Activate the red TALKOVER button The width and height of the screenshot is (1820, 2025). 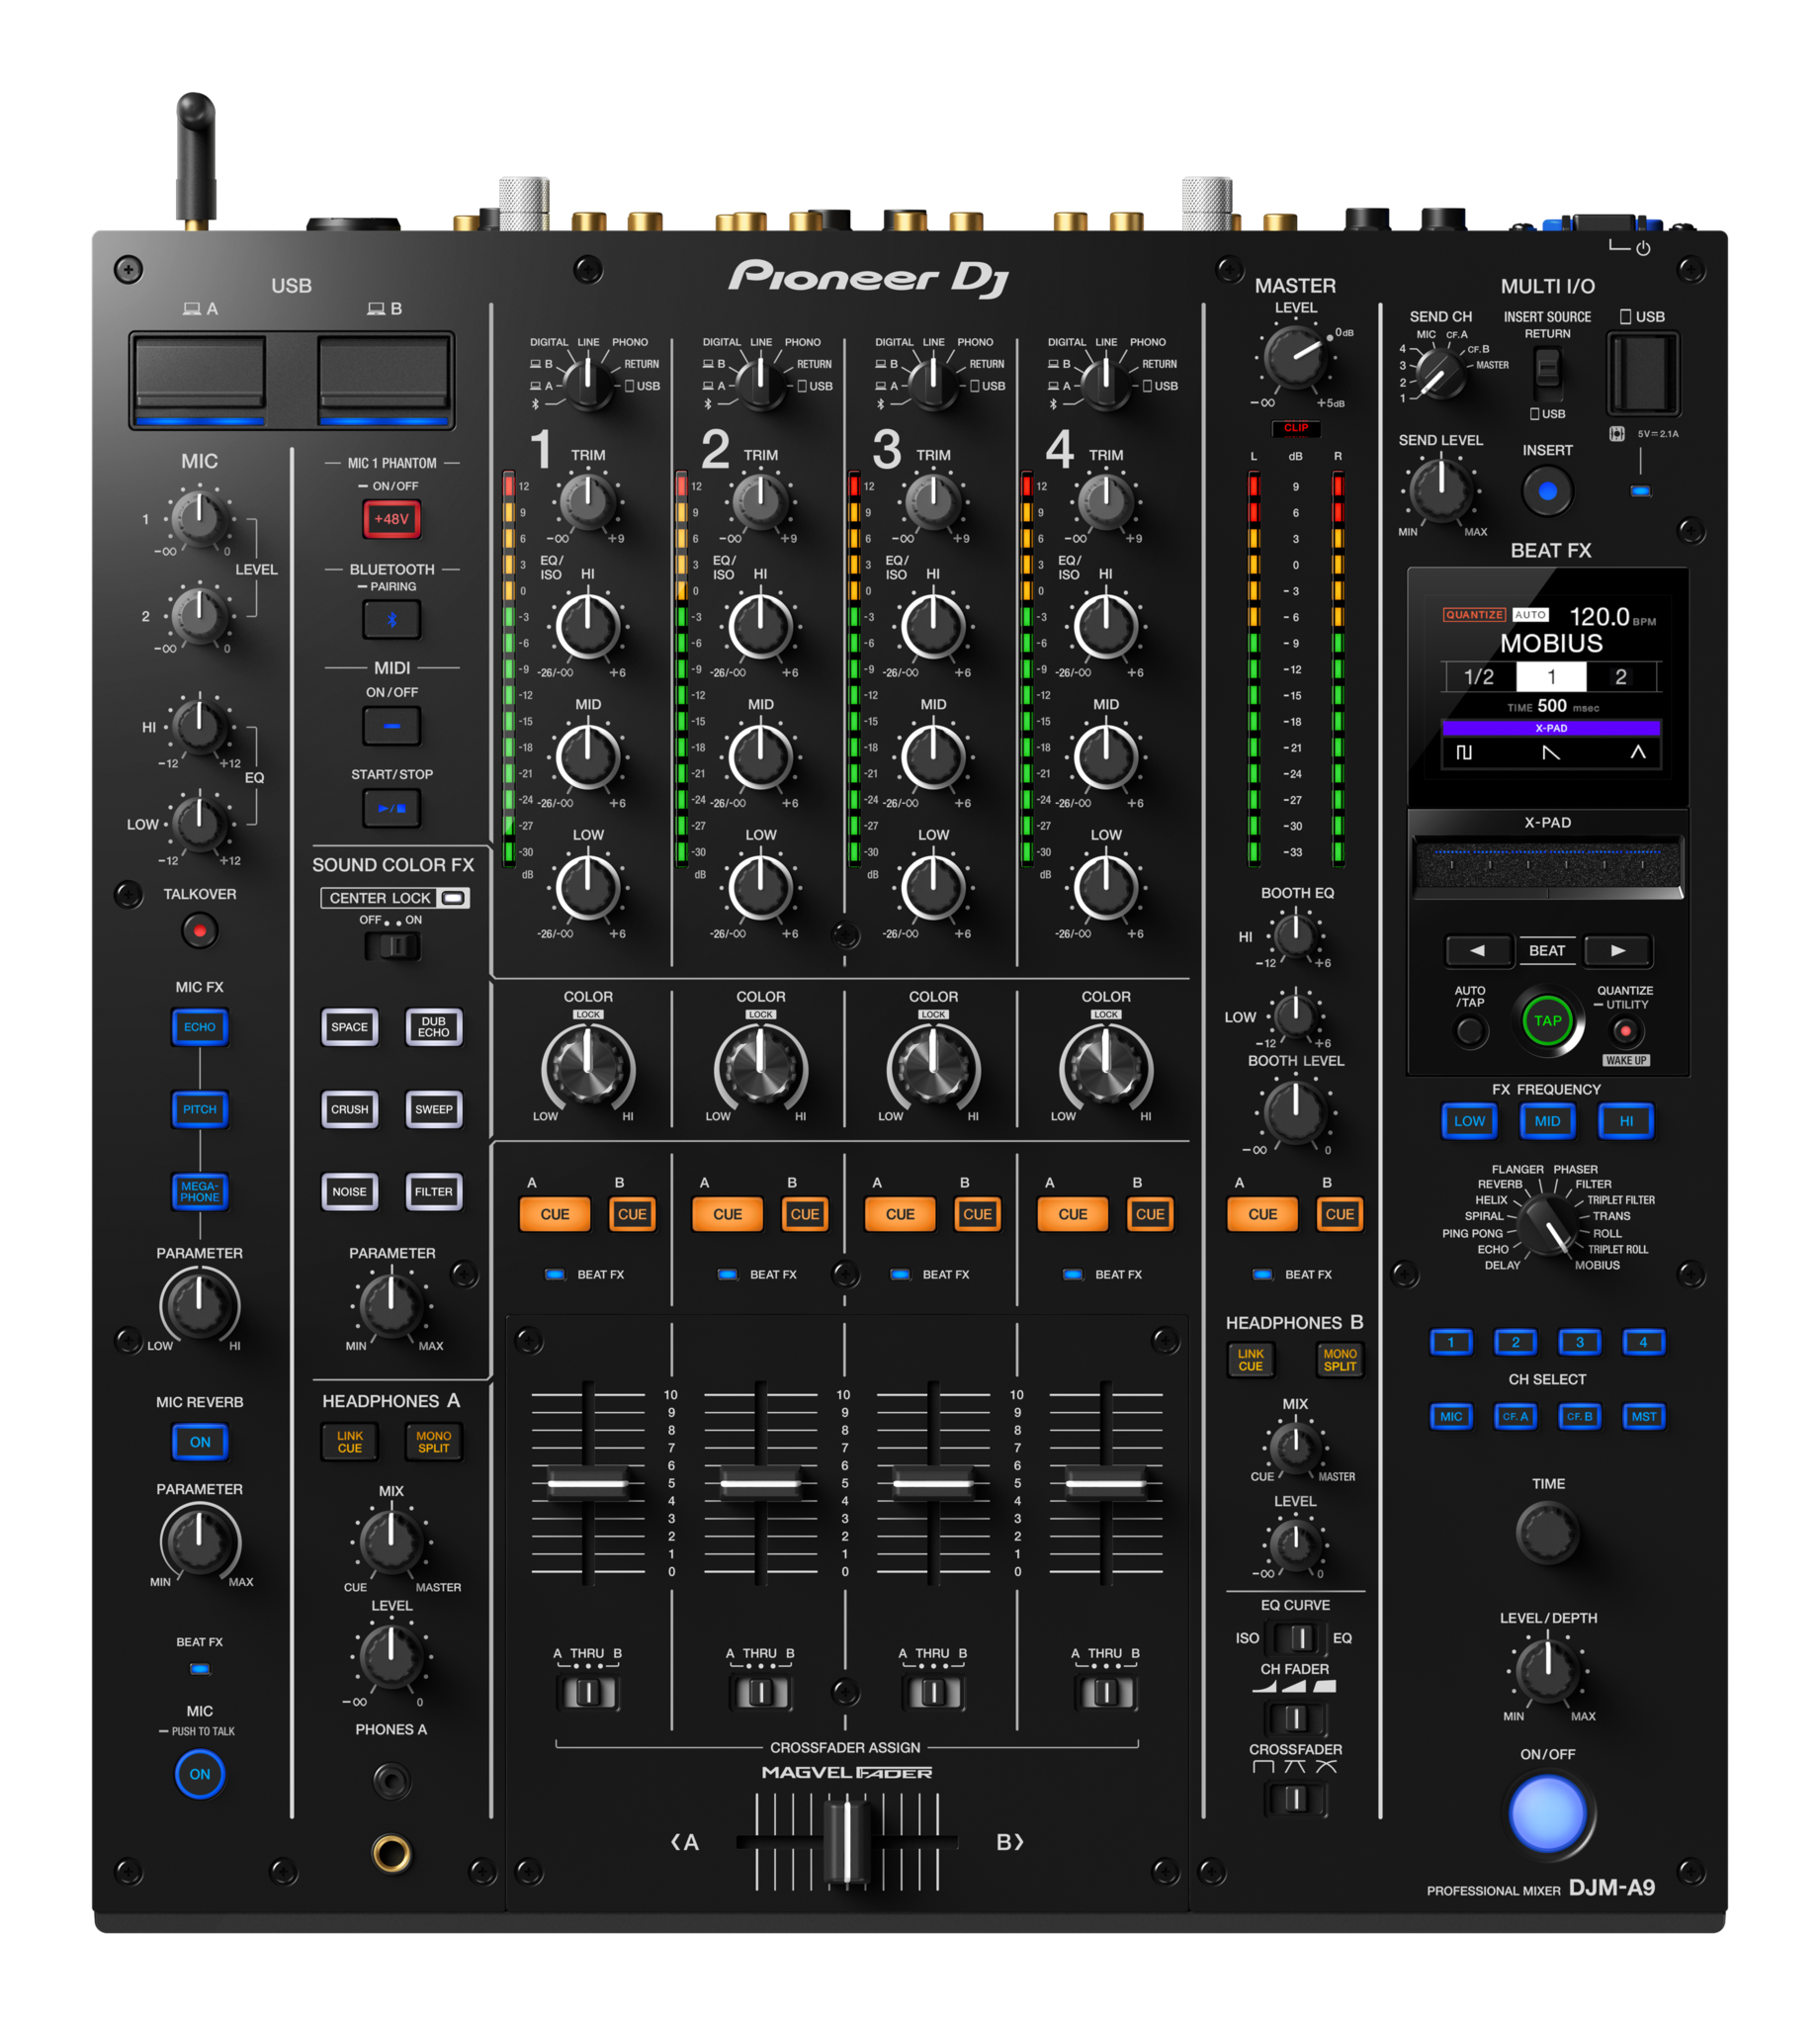pos(200,931)
